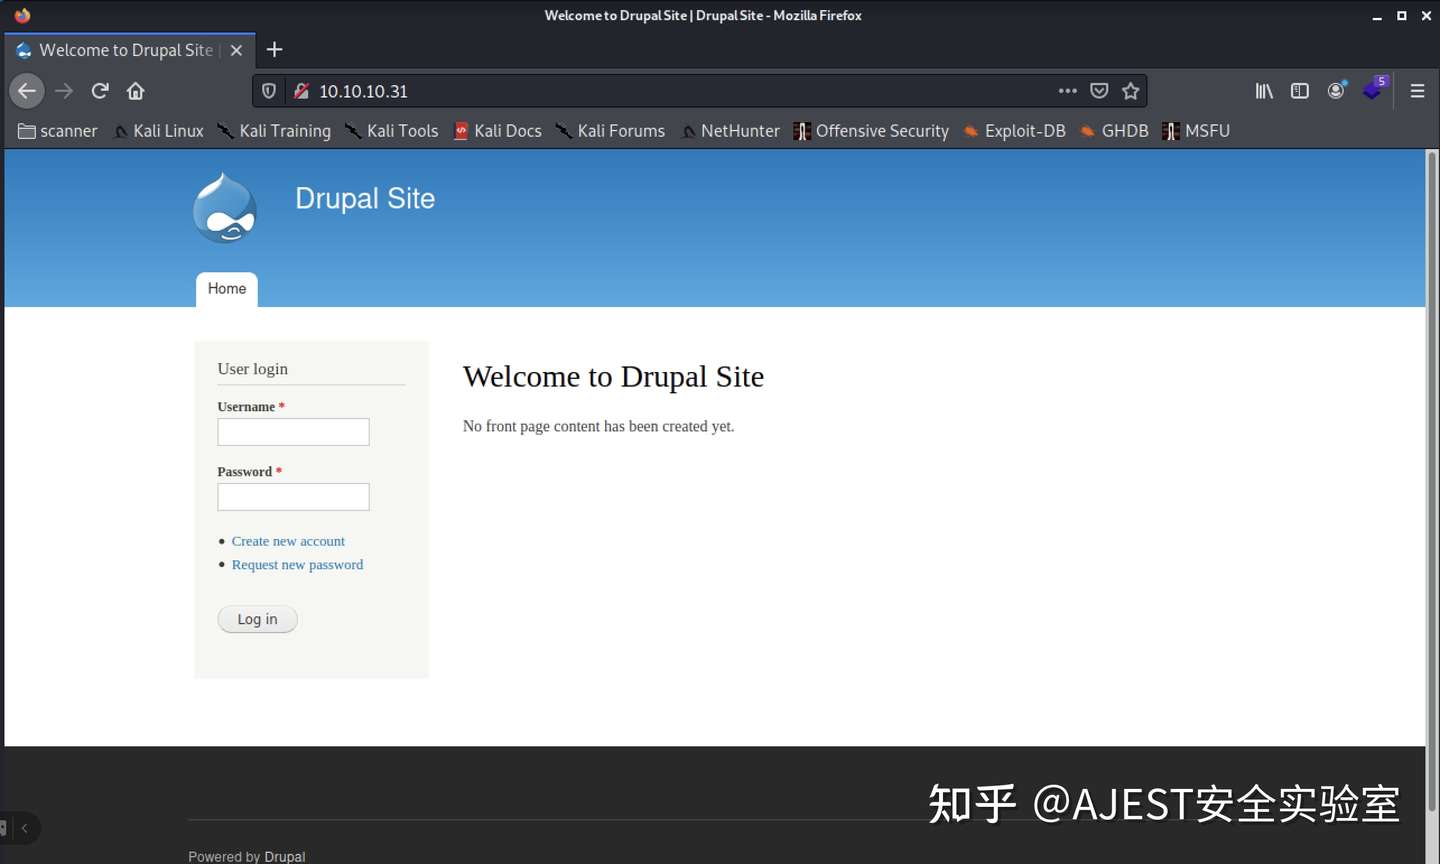This screenshot has height=864, width=1440.
Task: Open the MSFU bookmark
Action: pos(1196,131)
